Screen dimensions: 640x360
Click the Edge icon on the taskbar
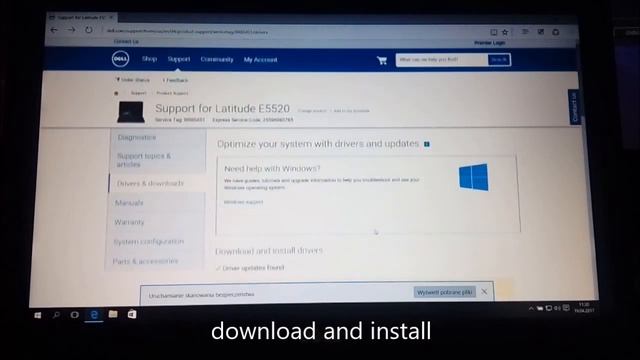(94, 314)
